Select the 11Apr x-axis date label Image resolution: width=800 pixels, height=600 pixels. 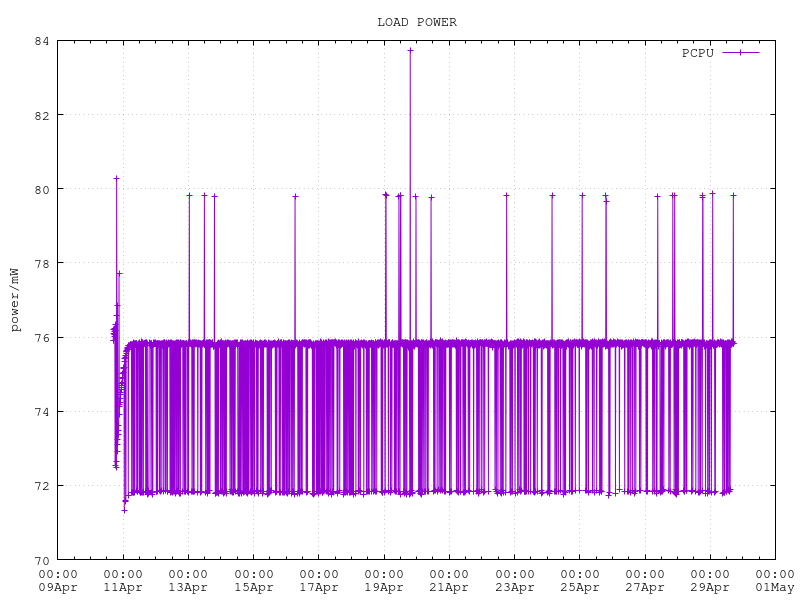click(123, 587)
